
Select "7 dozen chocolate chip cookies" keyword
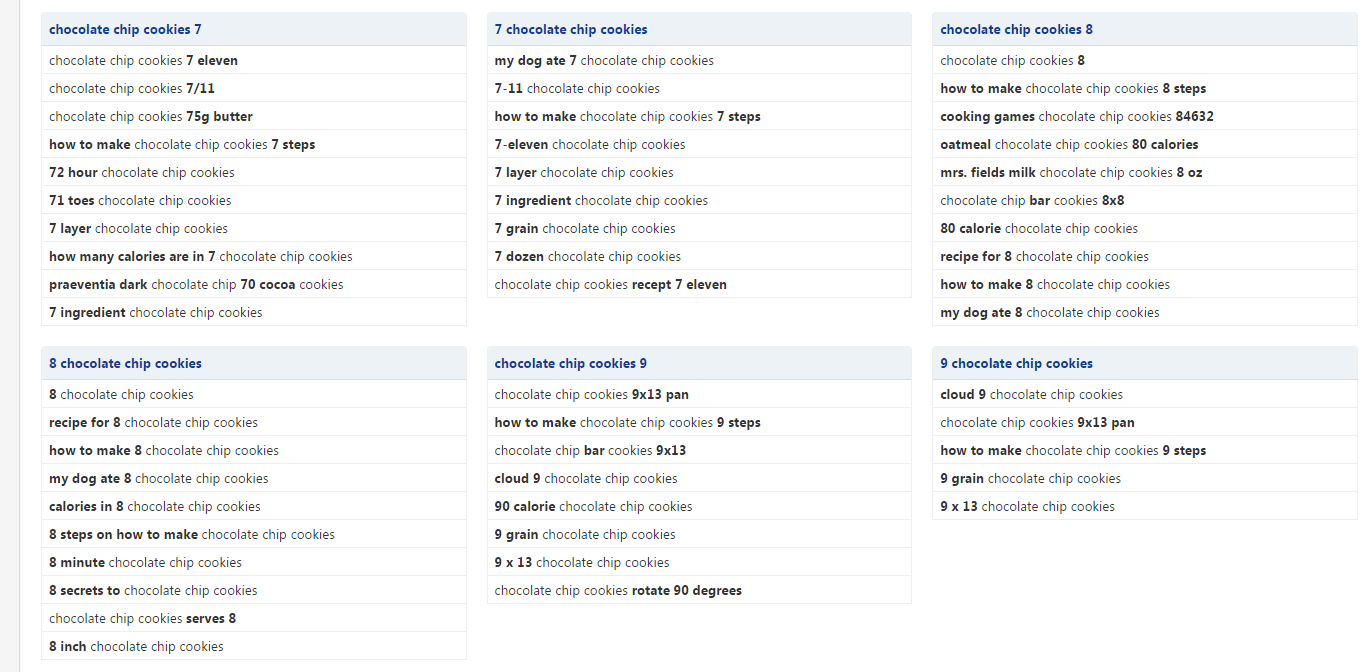[588, 257]
